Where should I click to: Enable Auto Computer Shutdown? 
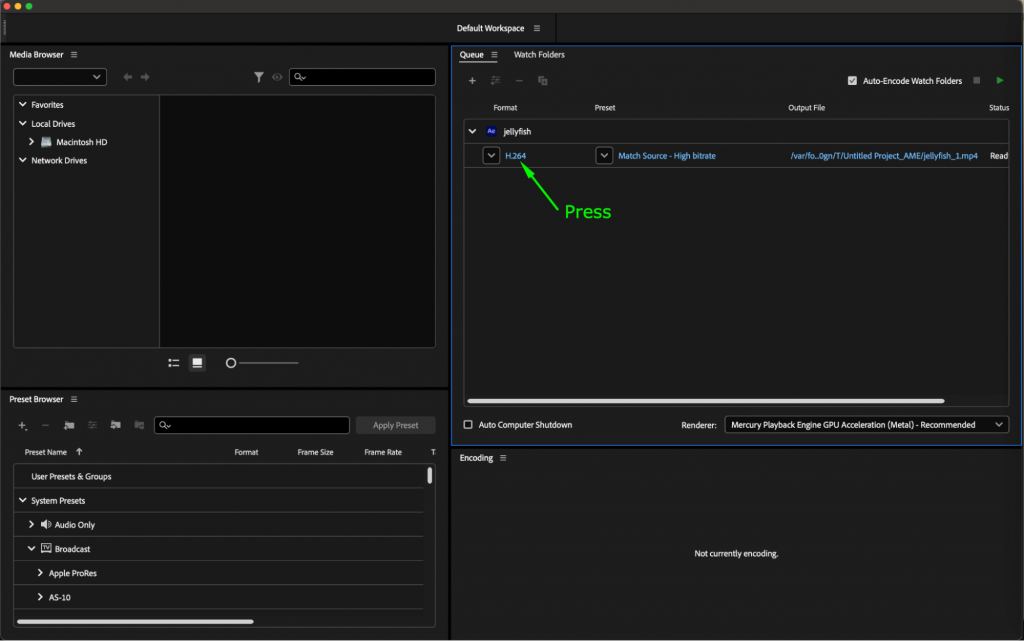466,424
